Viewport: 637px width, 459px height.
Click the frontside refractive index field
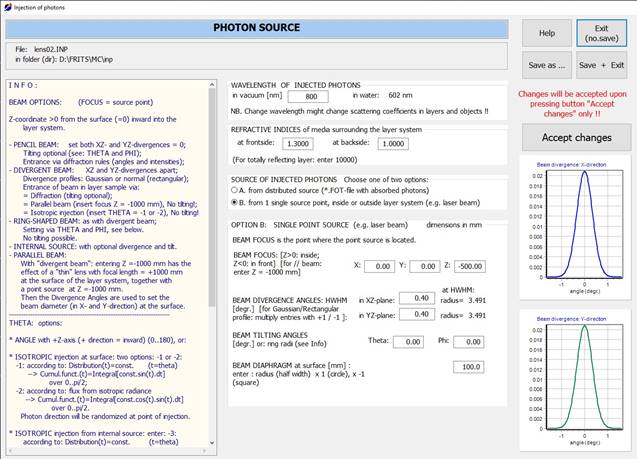298,143
